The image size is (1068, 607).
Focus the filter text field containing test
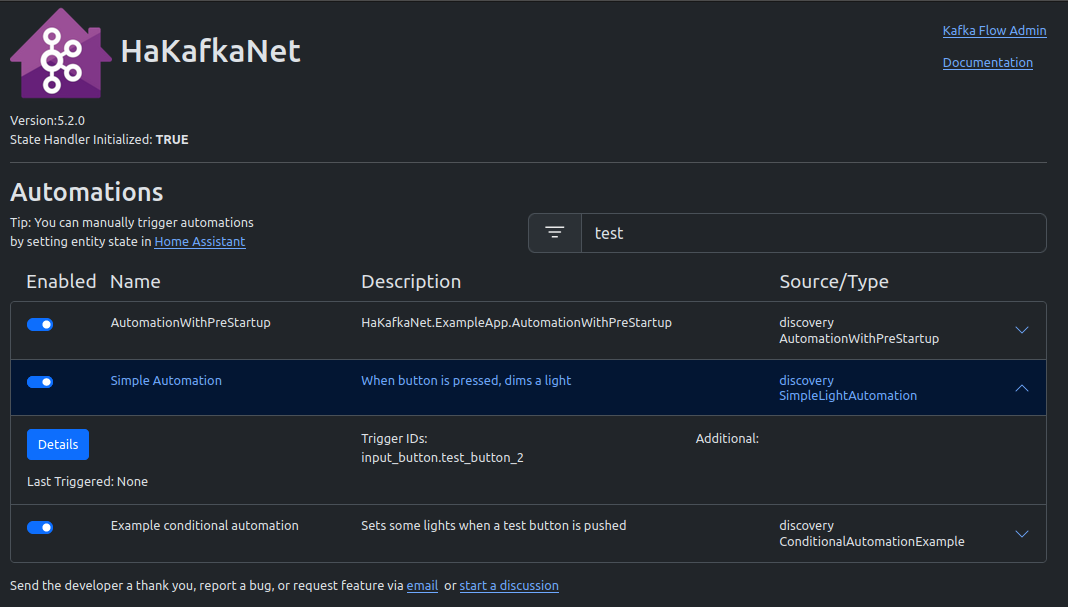click(813, 233)
